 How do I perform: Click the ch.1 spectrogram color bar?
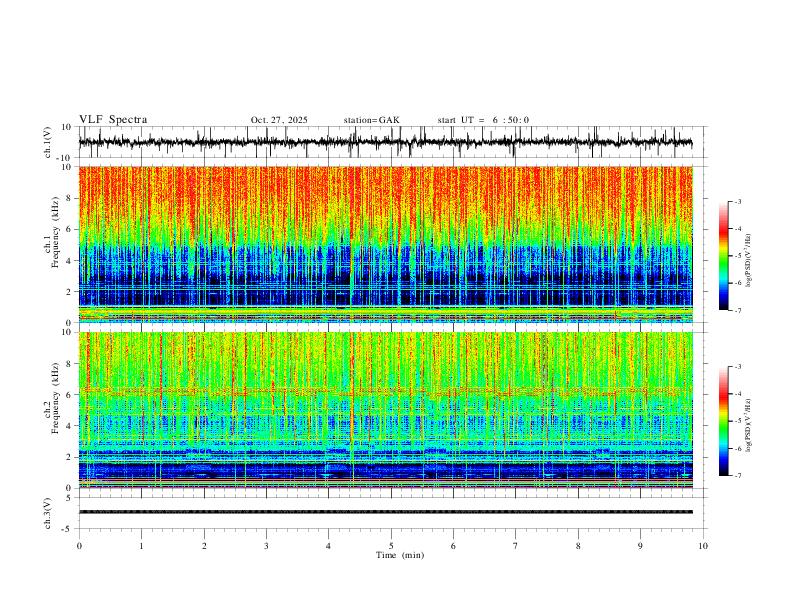[723, 256]
